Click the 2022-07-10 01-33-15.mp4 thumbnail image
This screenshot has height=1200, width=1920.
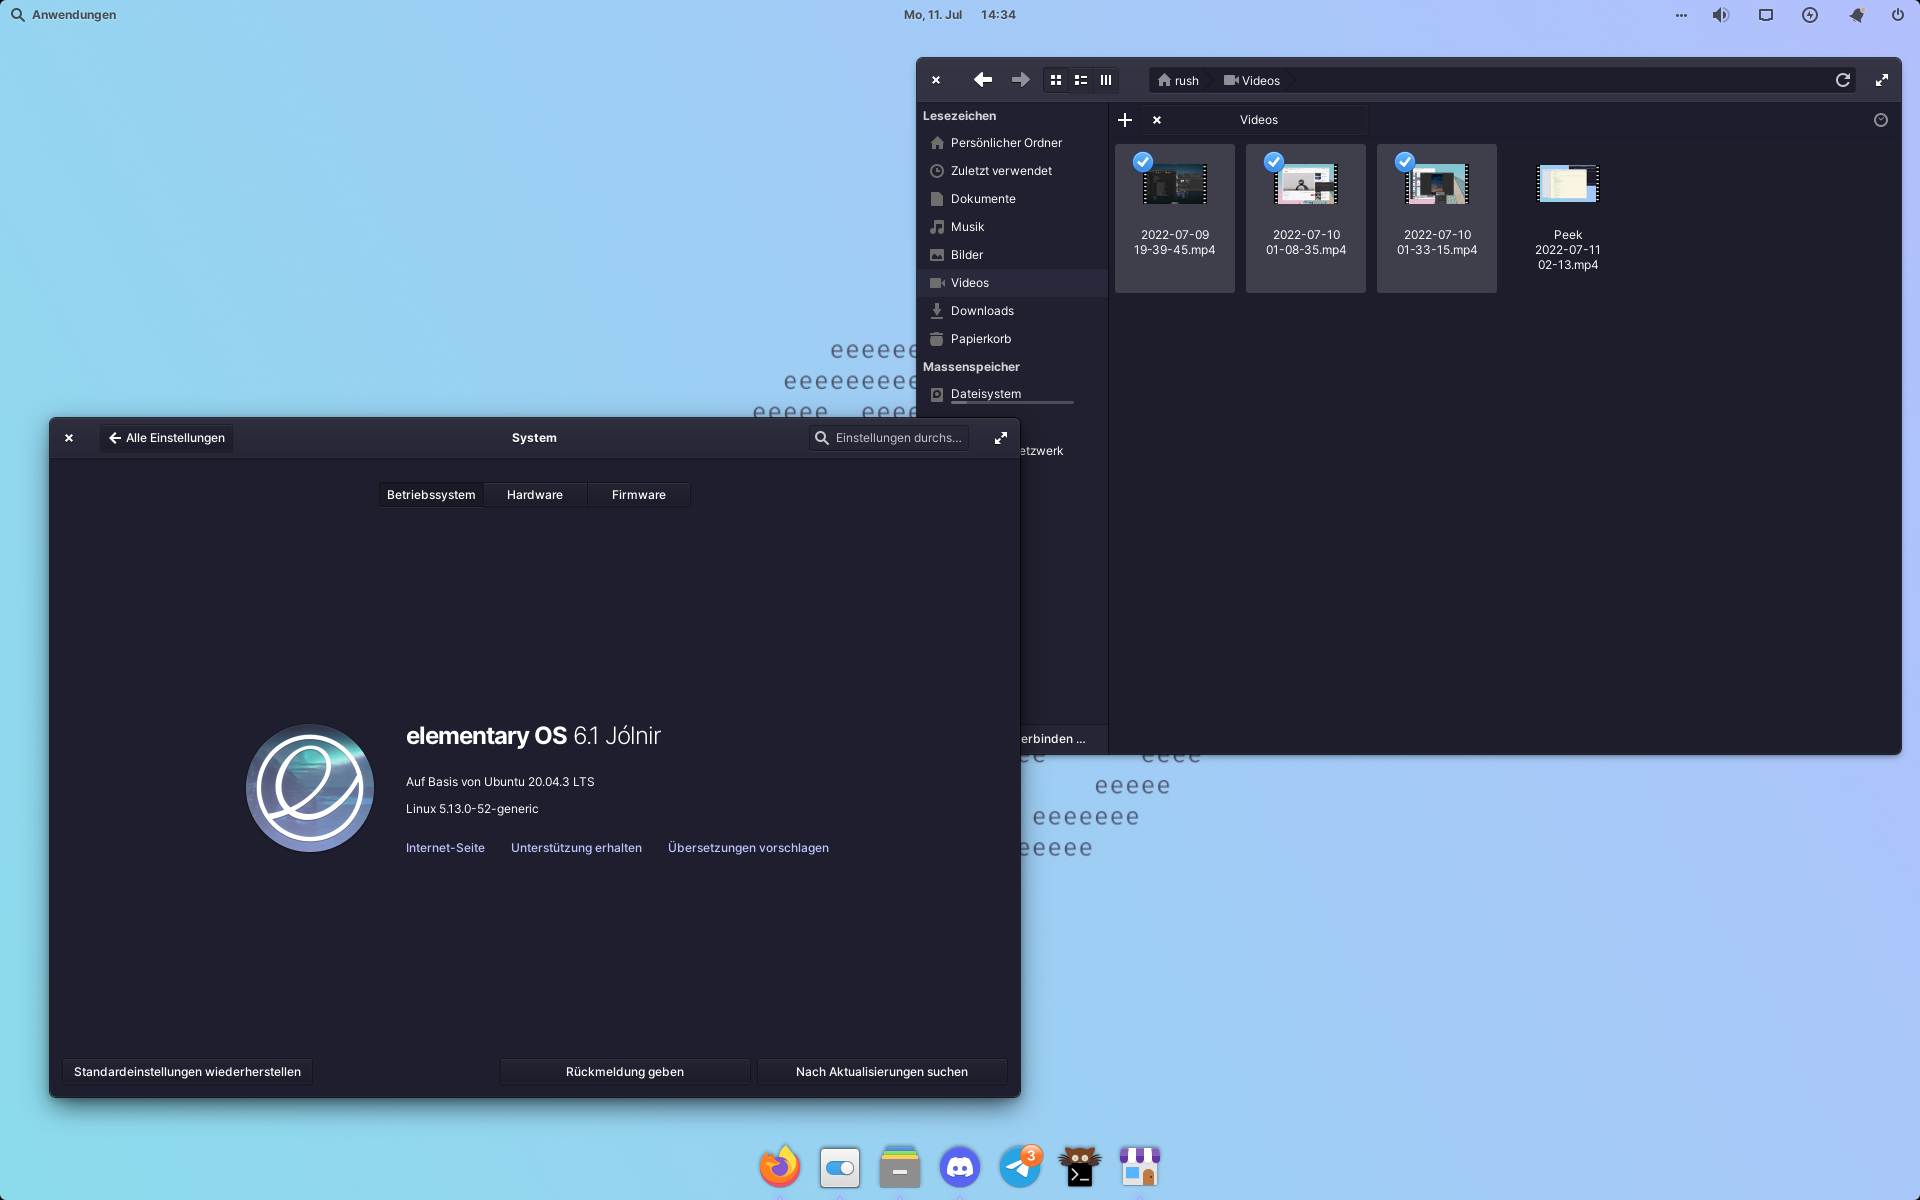coord(1437,184)
